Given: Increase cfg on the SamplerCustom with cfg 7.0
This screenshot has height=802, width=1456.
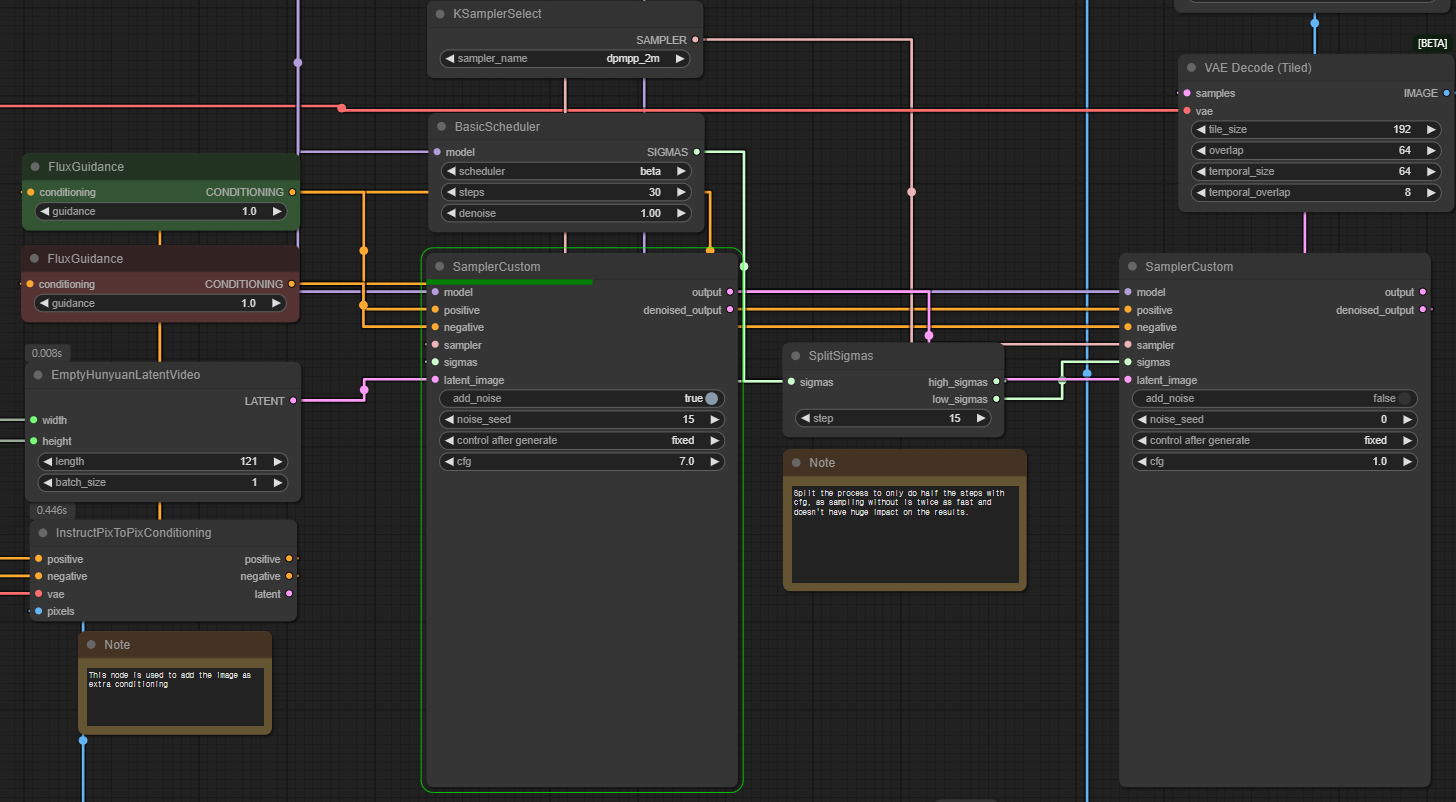Looking at the screenshot, I should click(714, 461).
